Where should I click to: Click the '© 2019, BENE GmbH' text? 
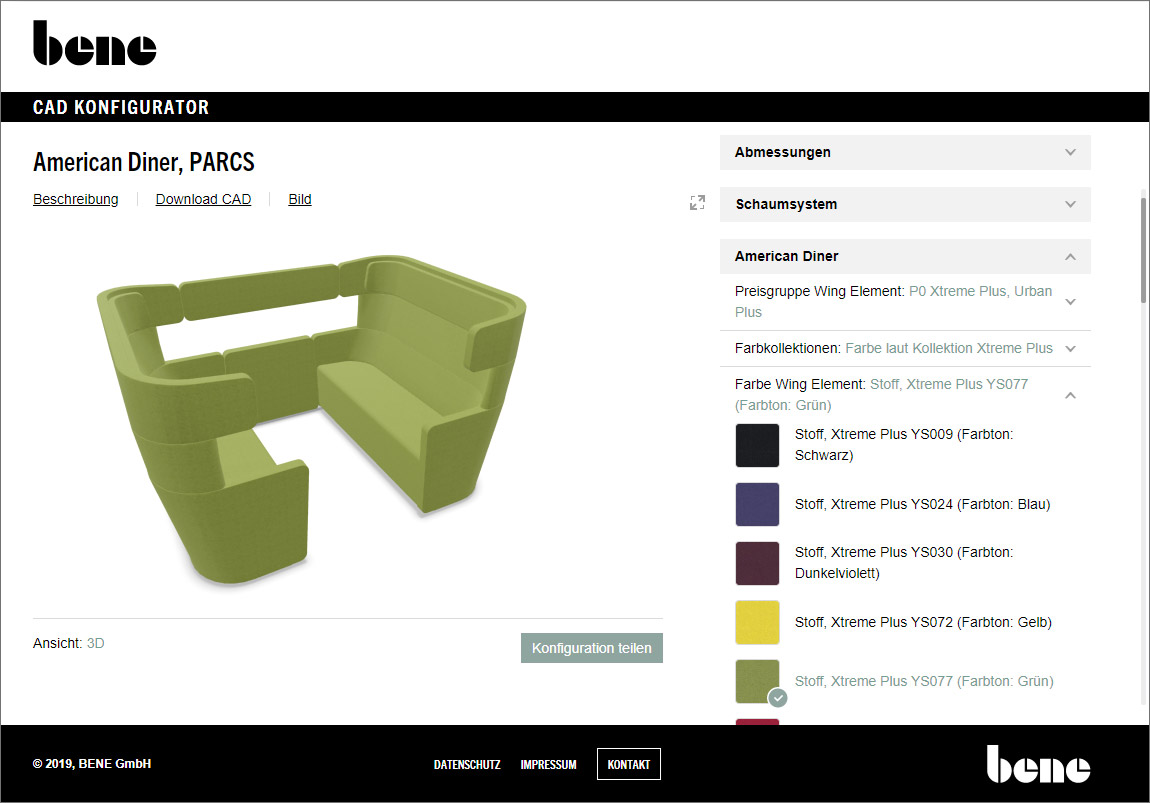click(92, 764)
